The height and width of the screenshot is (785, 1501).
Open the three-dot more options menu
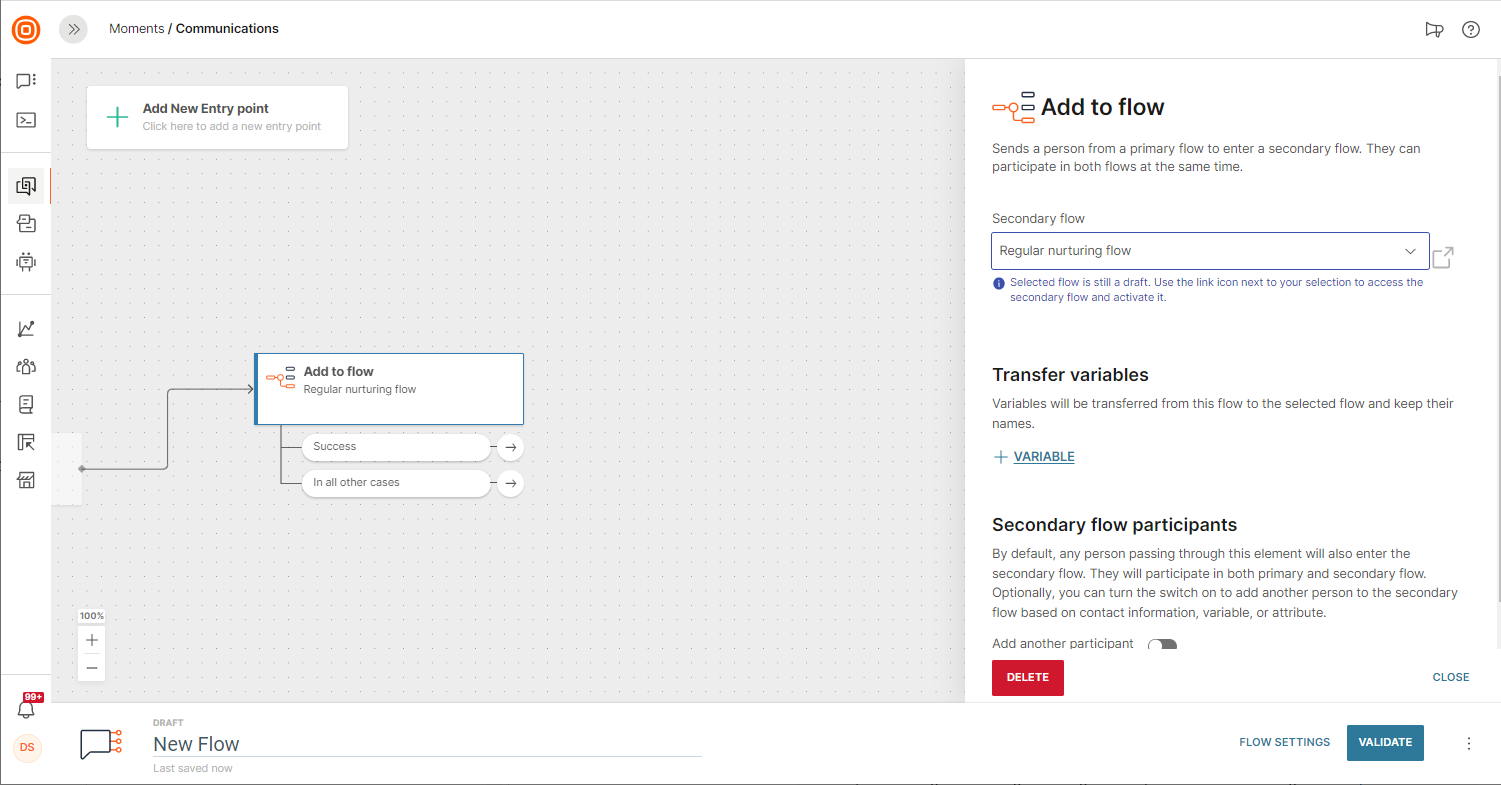pos(1468,743)
